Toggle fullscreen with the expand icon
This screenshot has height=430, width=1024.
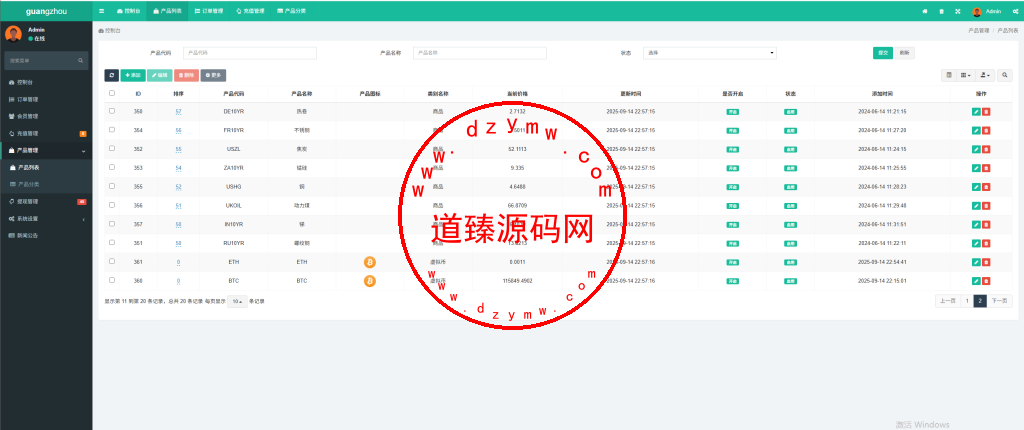[x=958, y=11]
